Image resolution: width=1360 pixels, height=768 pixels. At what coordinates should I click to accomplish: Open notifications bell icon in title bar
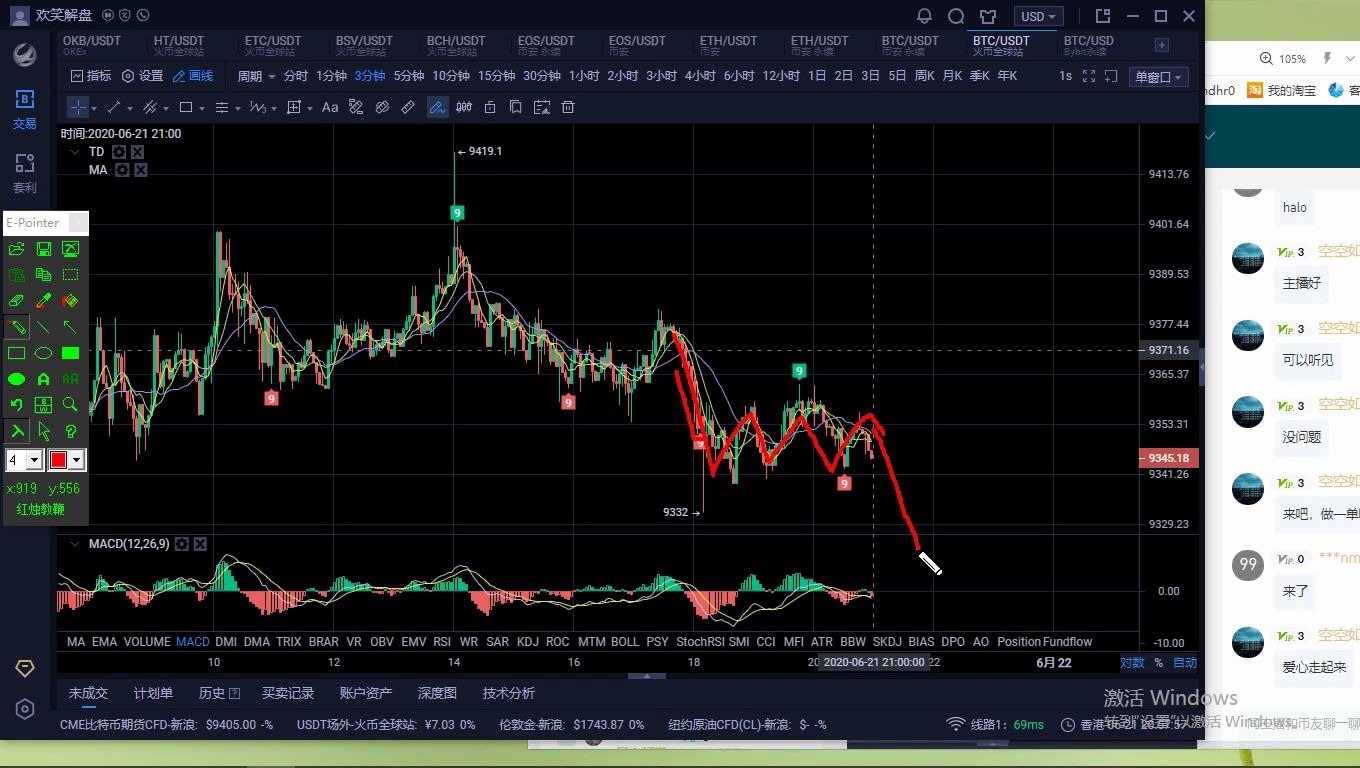click(924, 16)
